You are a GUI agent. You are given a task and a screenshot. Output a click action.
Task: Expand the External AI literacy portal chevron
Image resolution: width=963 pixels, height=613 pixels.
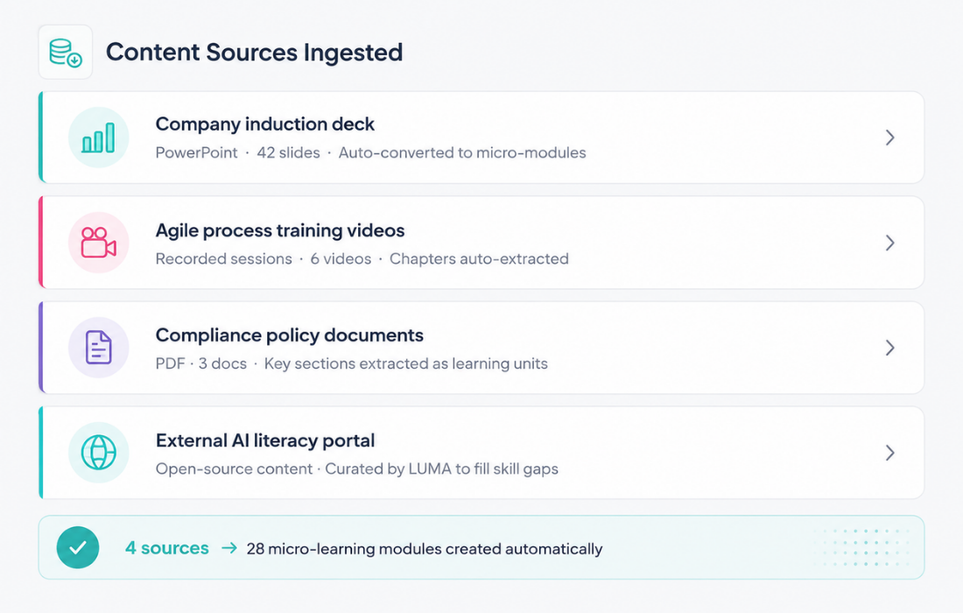point(890,453)
